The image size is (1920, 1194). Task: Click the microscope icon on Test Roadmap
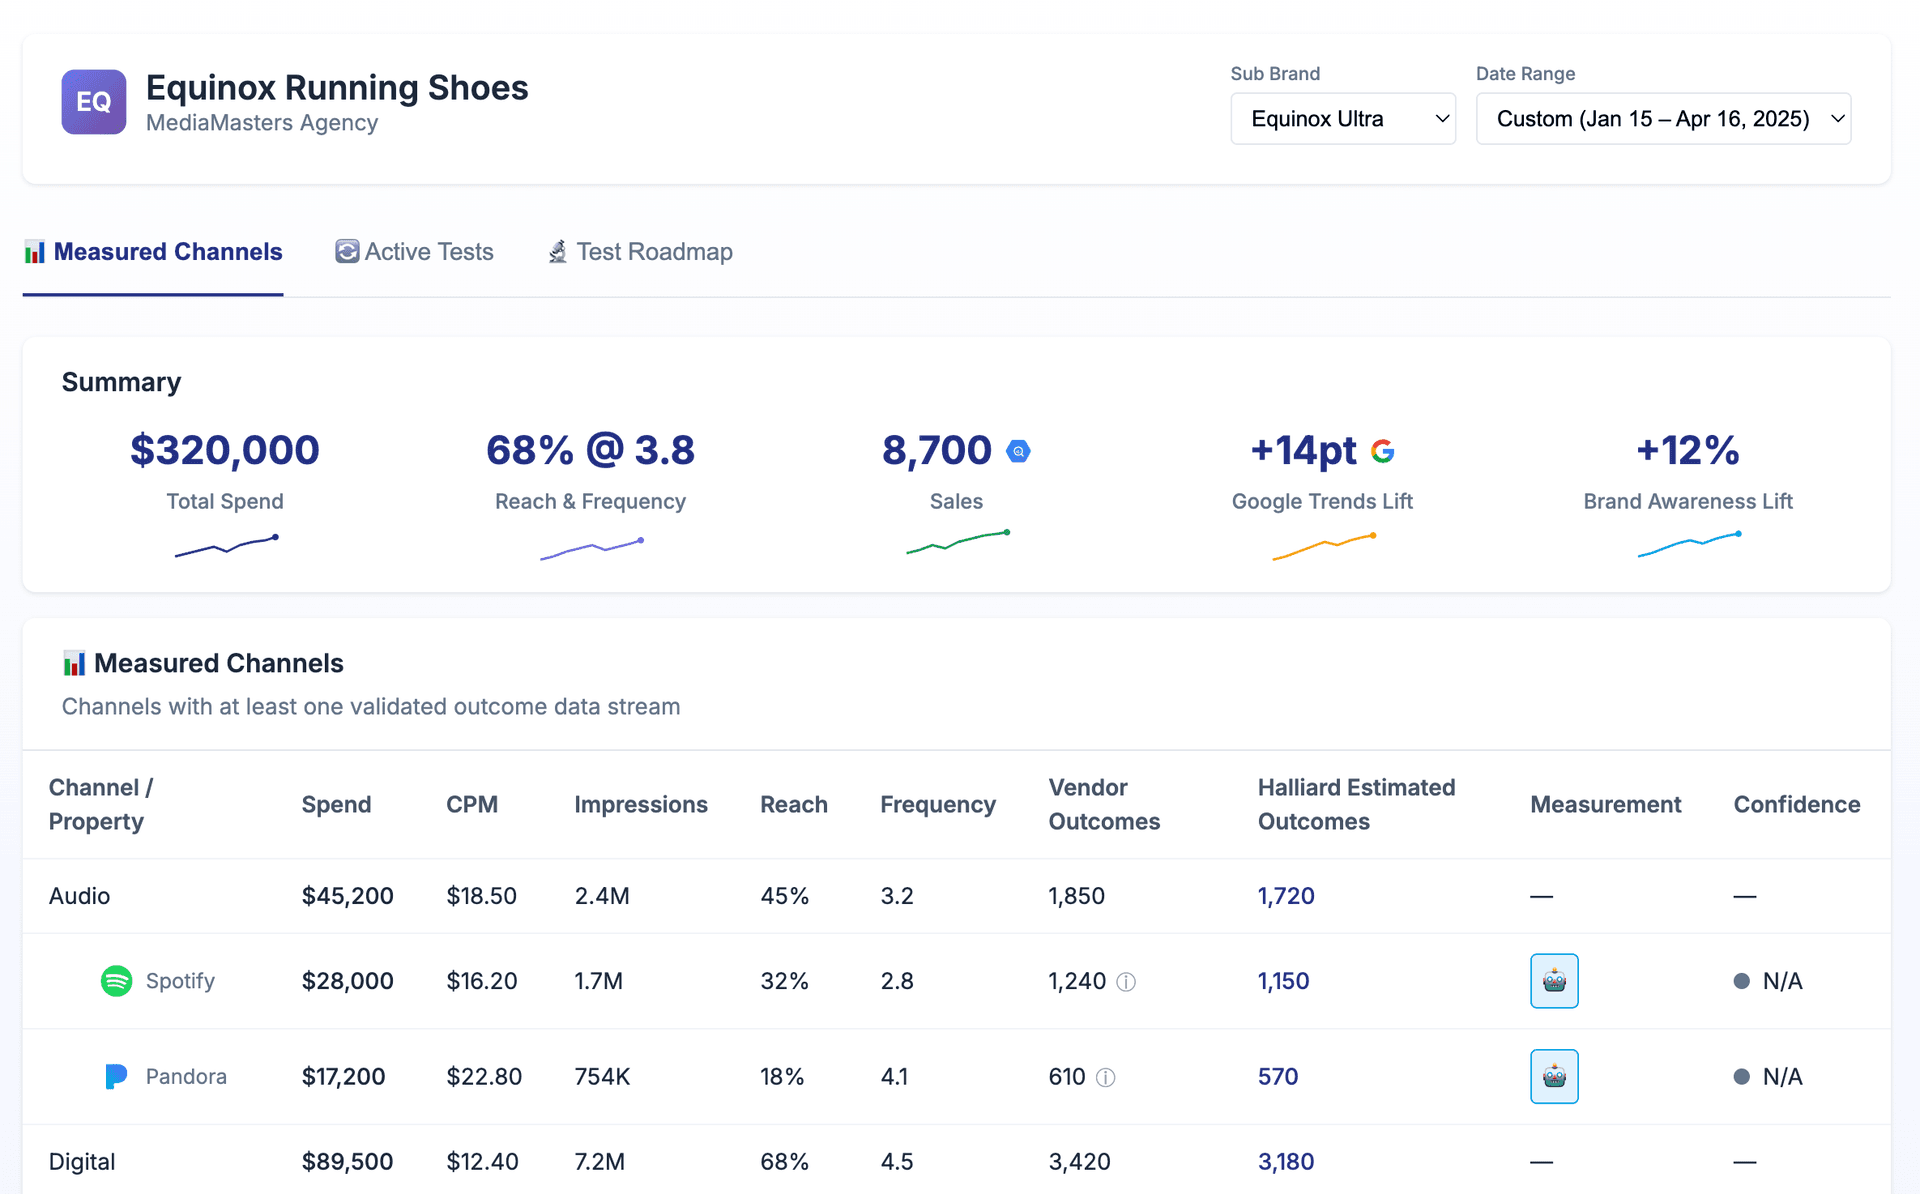pos(558,251)
